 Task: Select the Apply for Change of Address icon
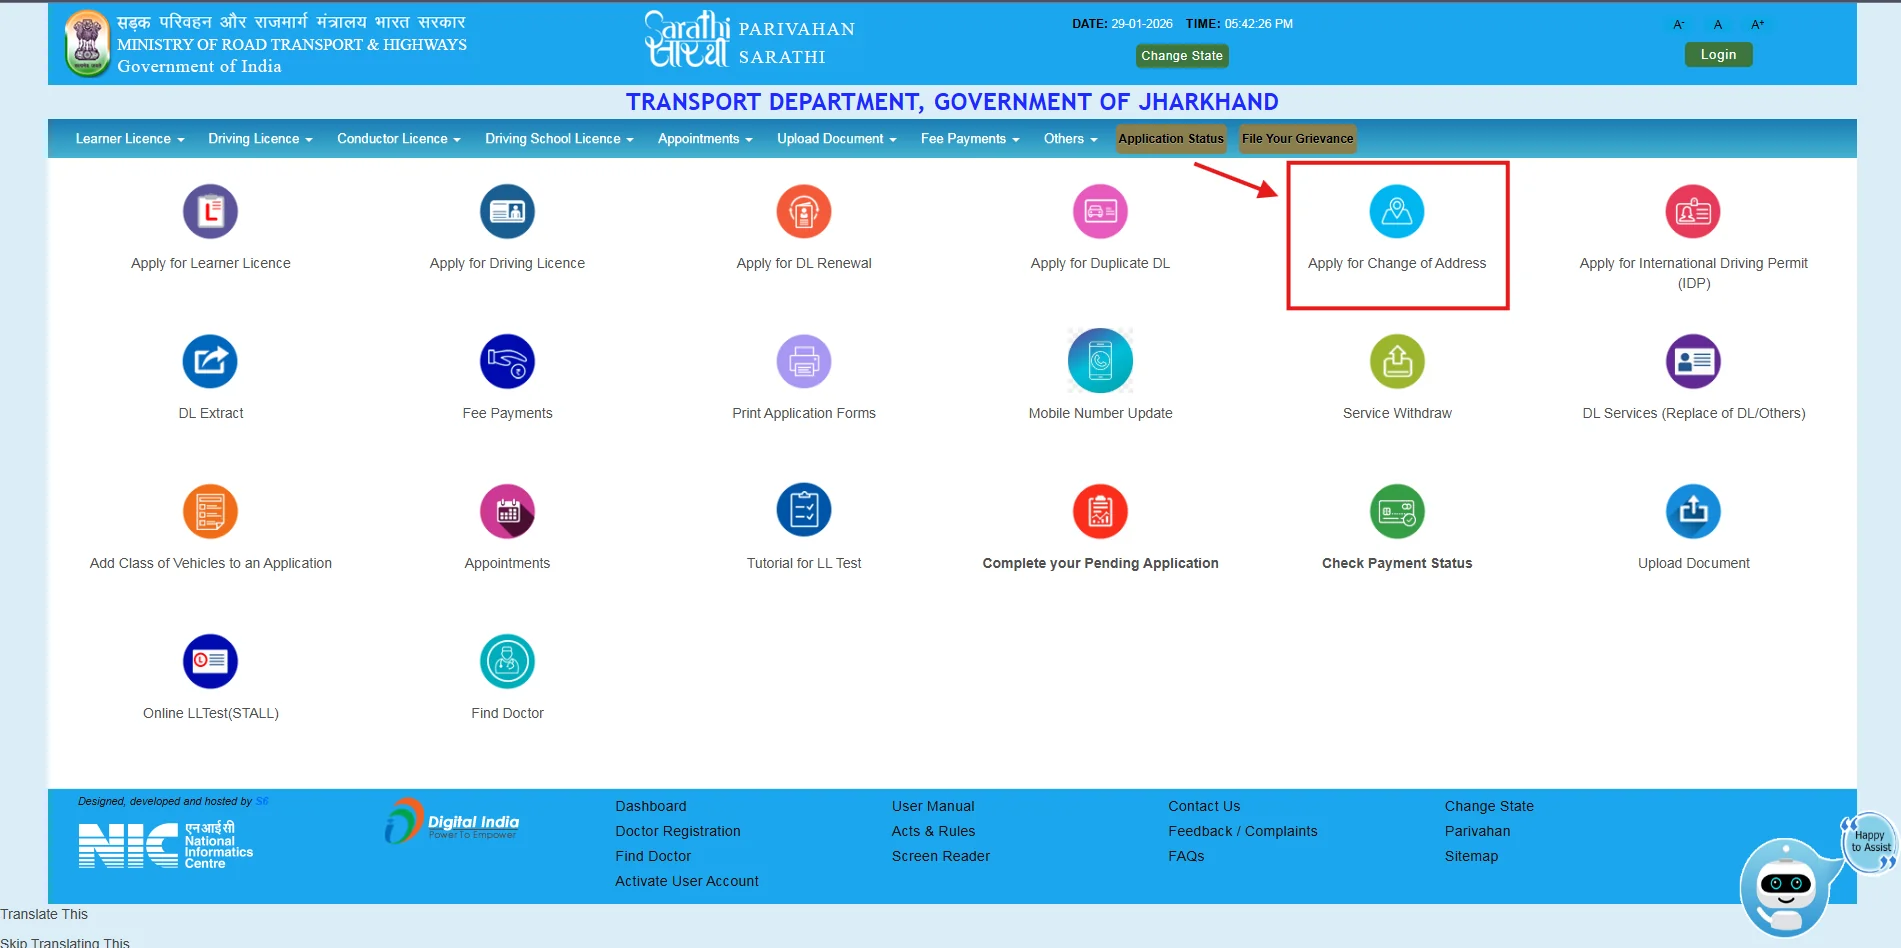[x=1396, y=212]
